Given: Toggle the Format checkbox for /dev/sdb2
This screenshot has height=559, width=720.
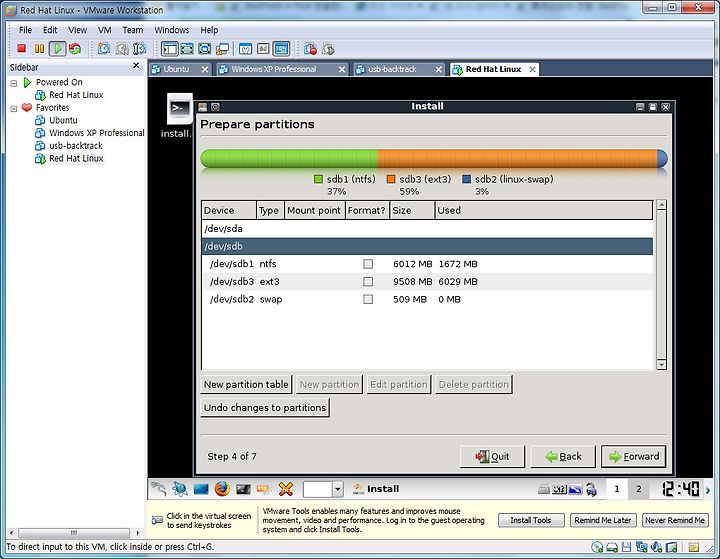Looking at the screenshot, I should [368, 299].
